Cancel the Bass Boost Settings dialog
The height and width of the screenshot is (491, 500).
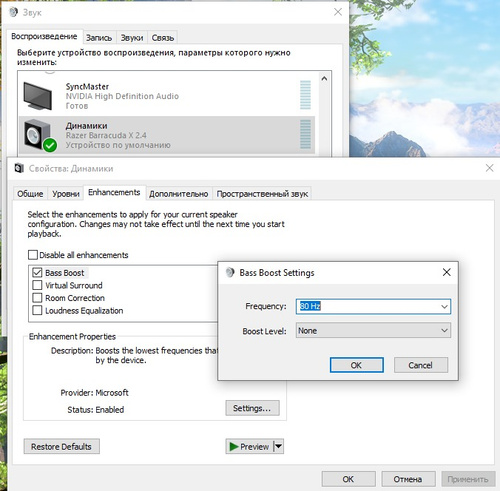tap(421, 365)
